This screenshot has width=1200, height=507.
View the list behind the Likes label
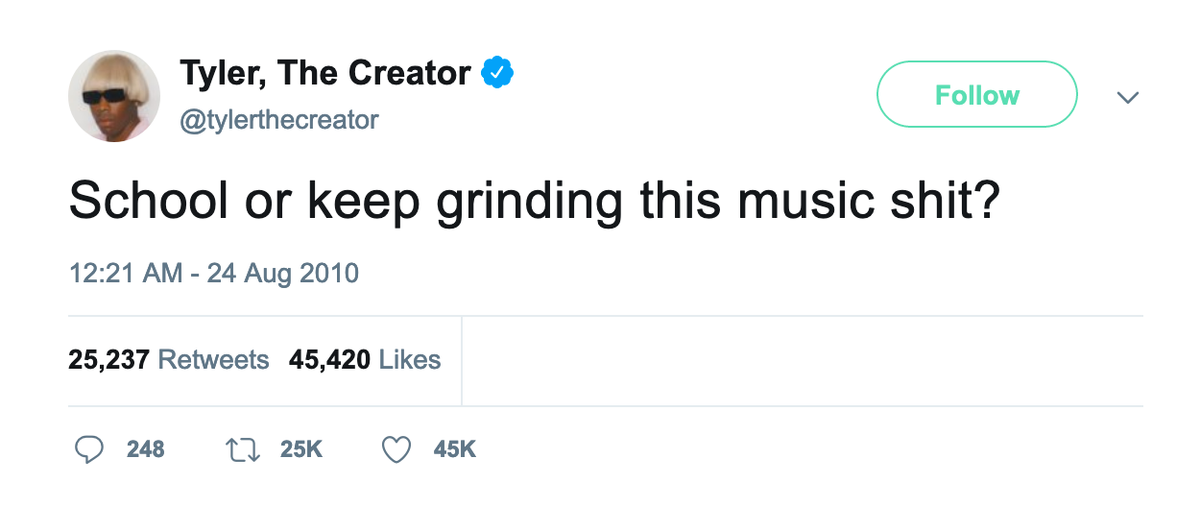410,360
